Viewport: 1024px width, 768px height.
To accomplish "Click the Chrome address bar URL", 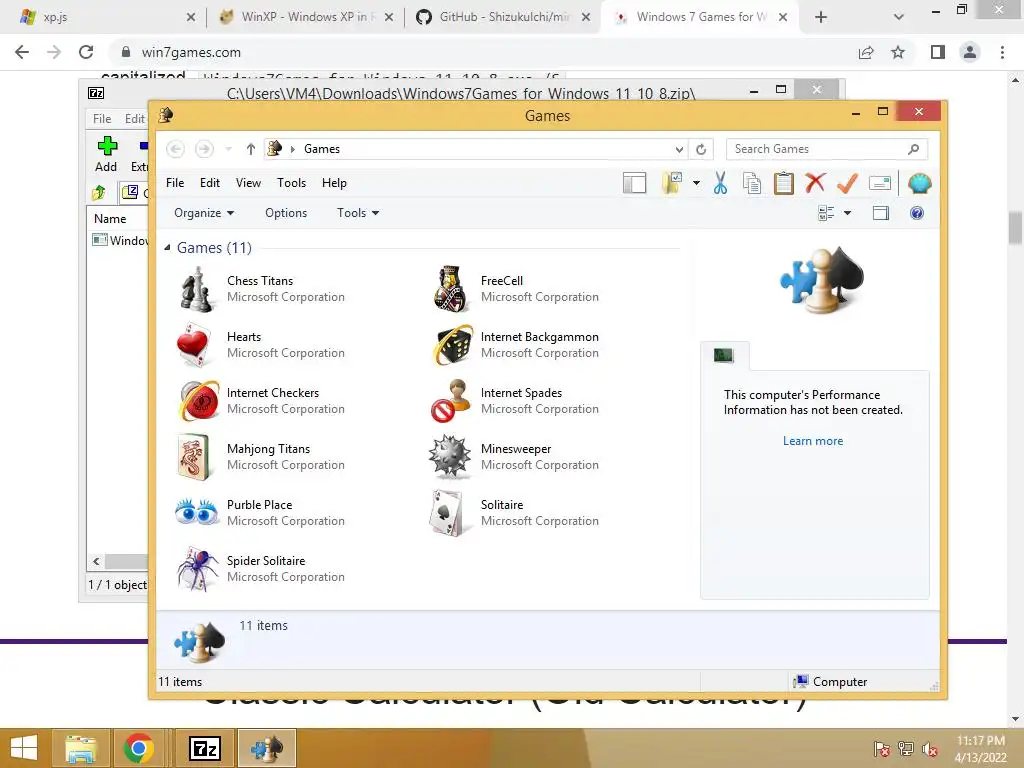I will click(191, 52).
